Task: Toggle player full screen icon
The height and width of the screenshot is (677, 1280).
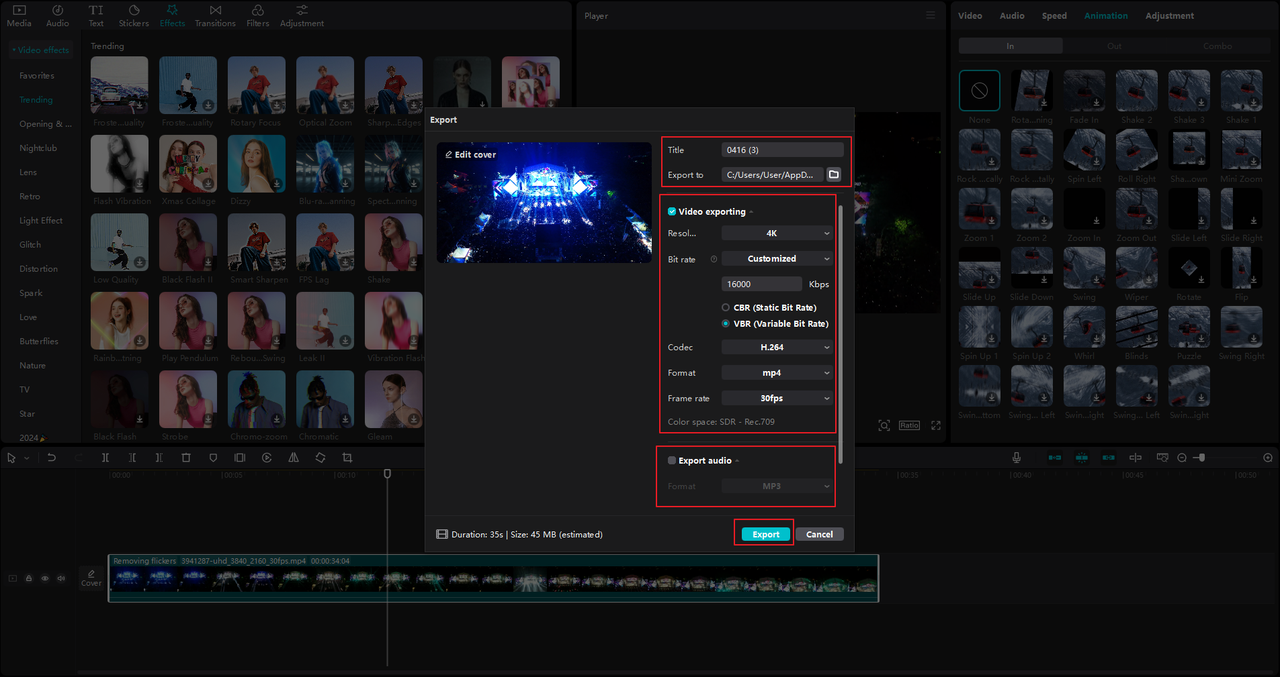Action: [x=936, y=425]
